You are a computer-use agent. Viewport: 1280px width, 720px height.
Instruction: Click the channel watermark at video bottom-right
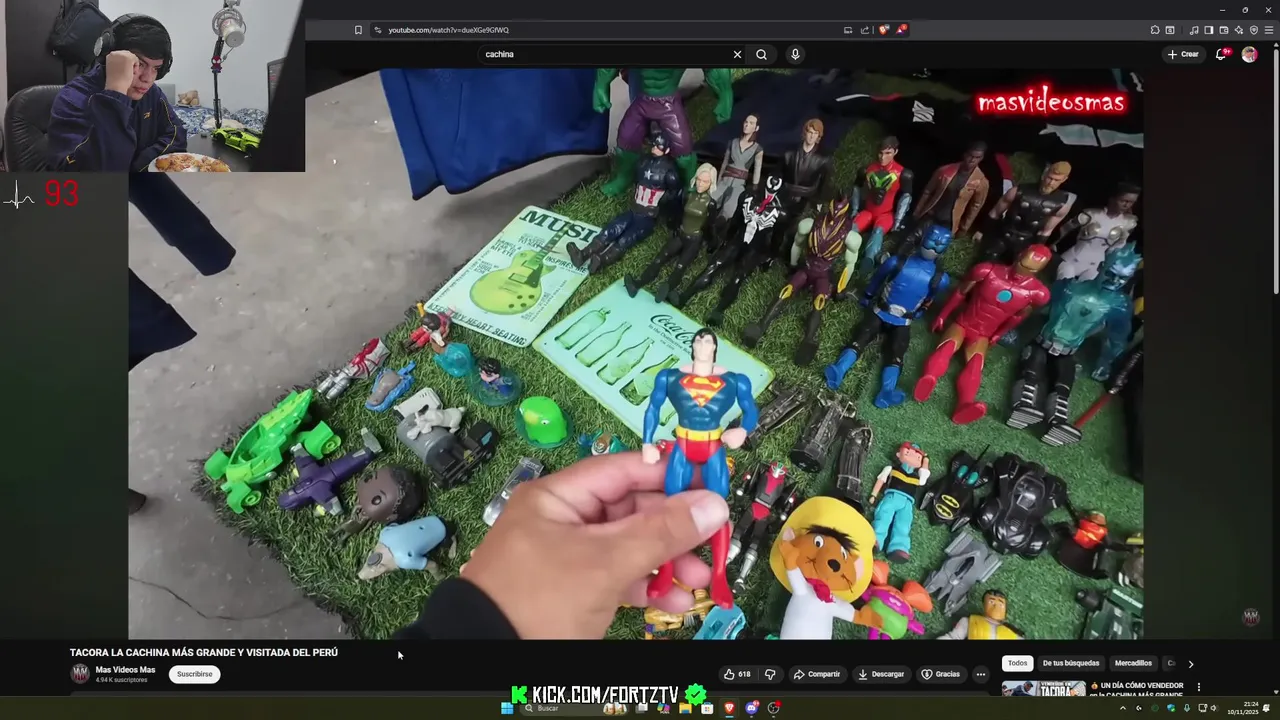[x=1250, y=617]
